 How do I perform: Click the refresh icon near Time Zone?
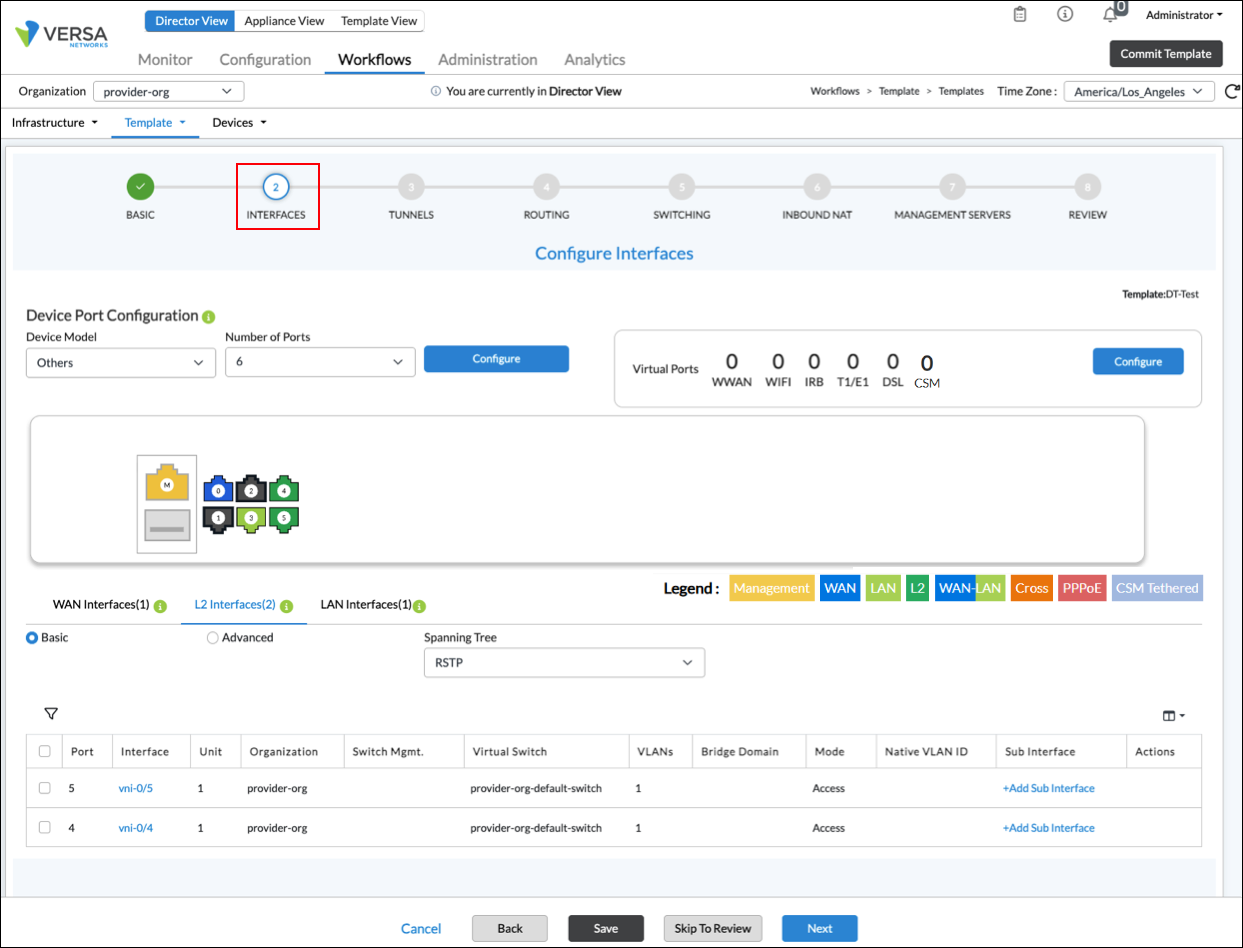[x=1232, y=91]
